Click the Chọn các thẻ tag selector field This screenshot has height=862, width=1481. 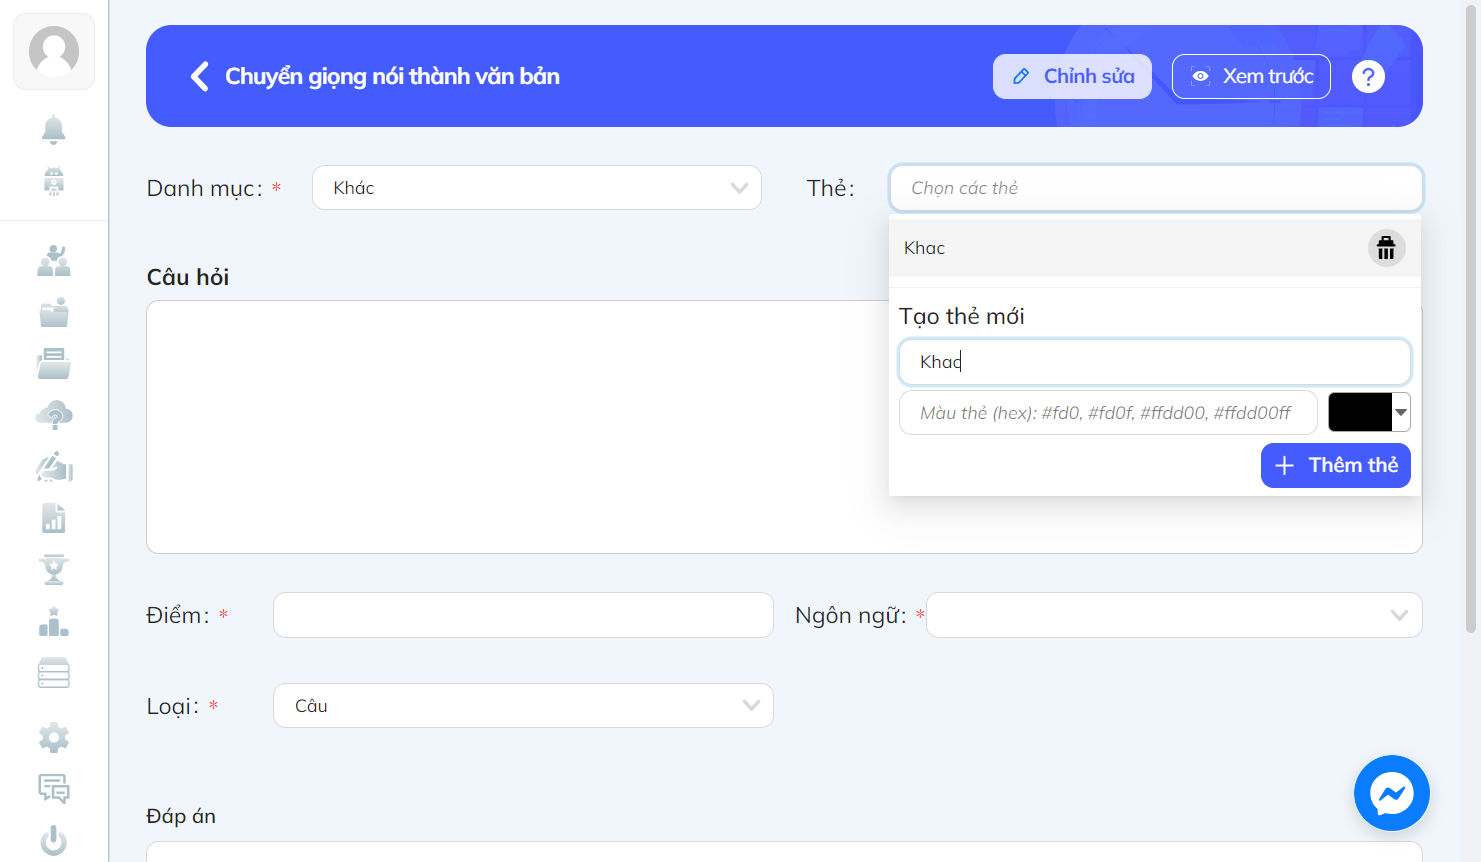1156,188
